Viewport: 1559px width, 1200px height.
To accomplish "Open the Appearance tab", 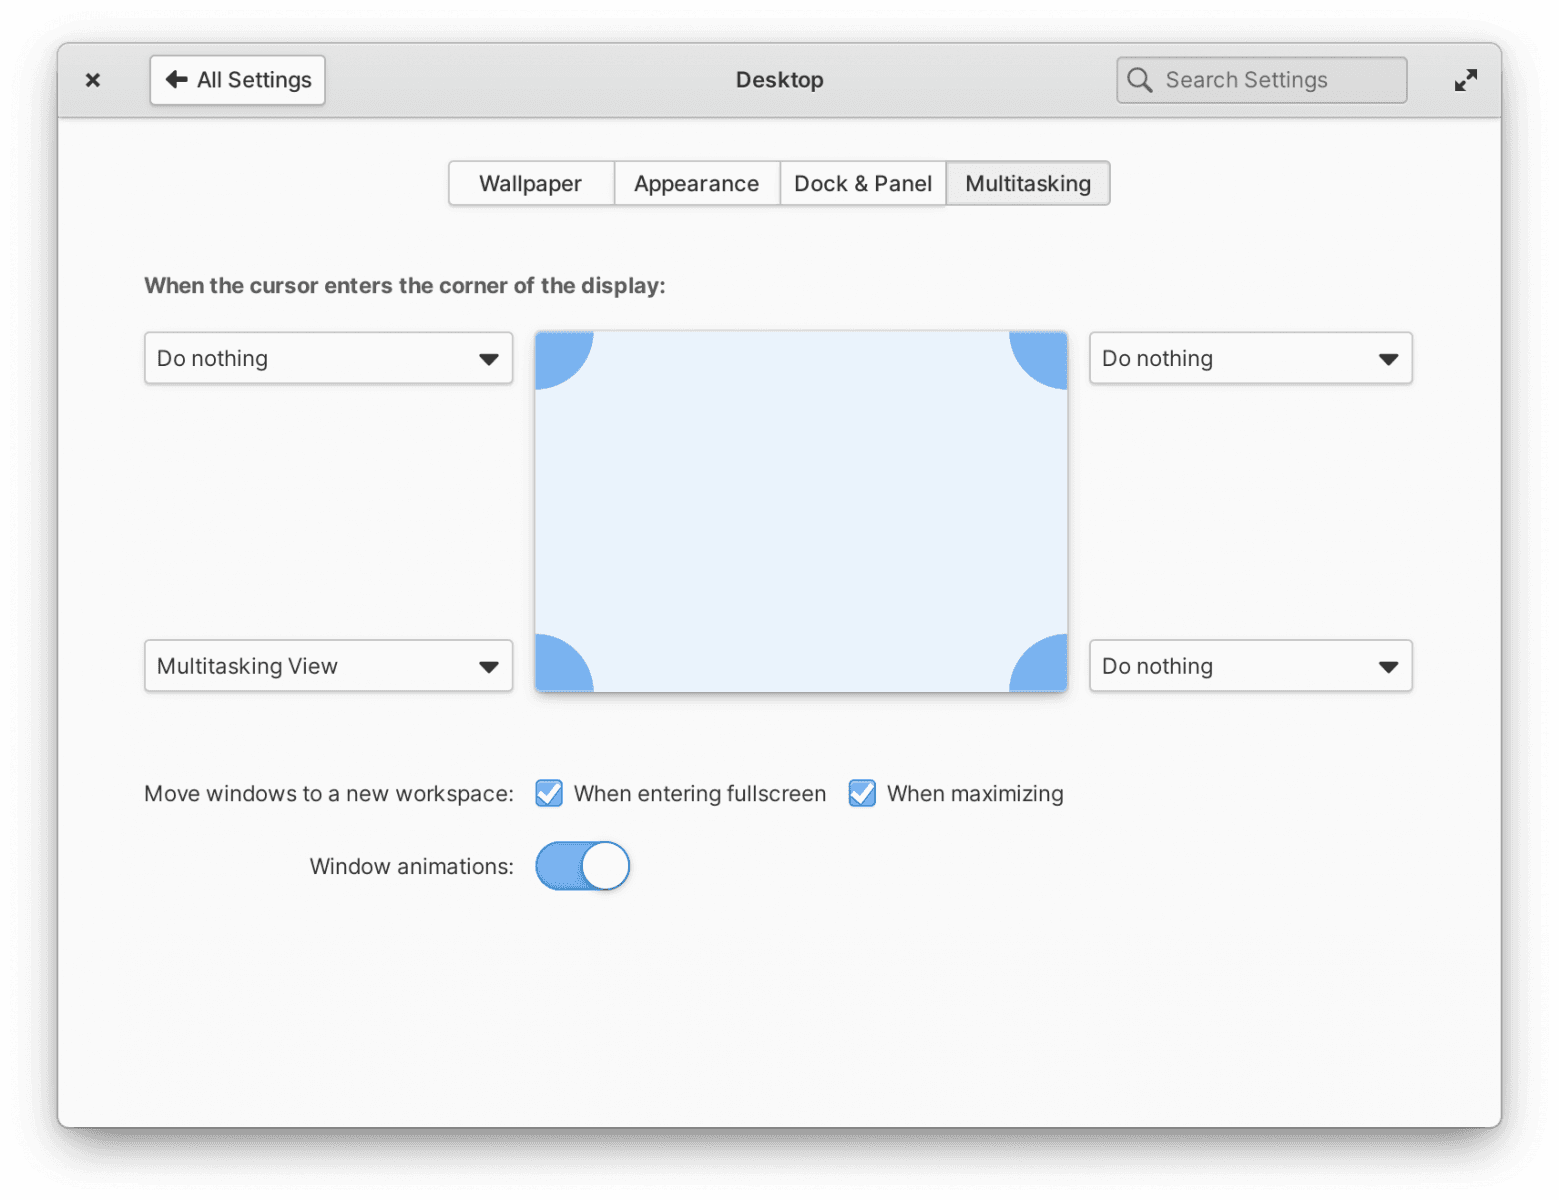I will click(696, 183).
